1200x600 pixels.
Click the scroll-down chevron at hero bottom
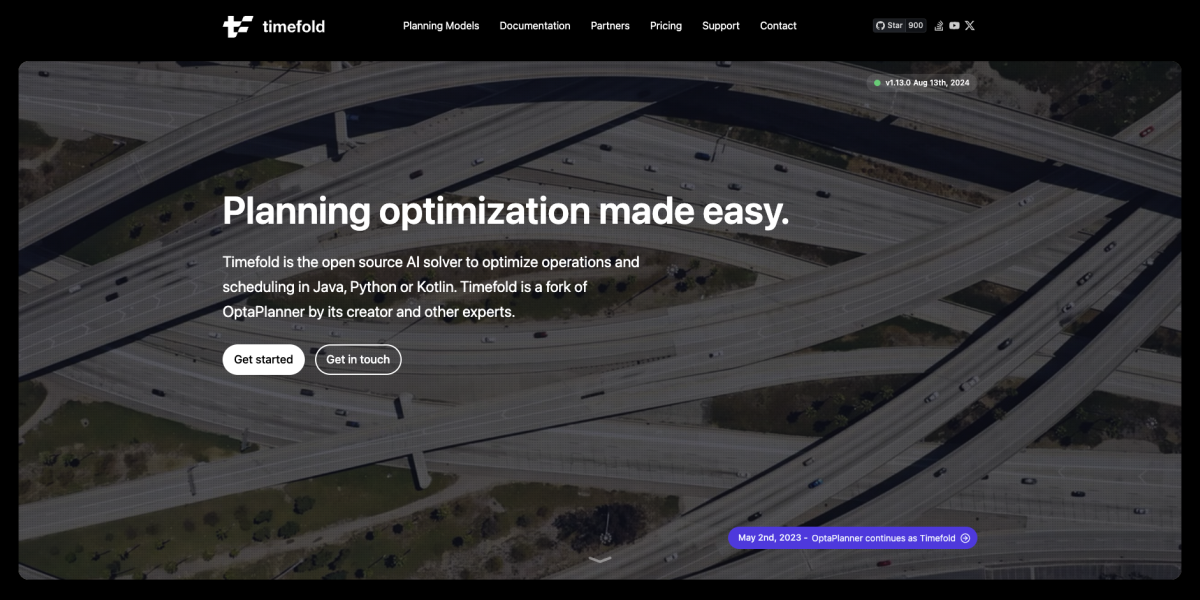pyautogui.click(x=600, y=560)
